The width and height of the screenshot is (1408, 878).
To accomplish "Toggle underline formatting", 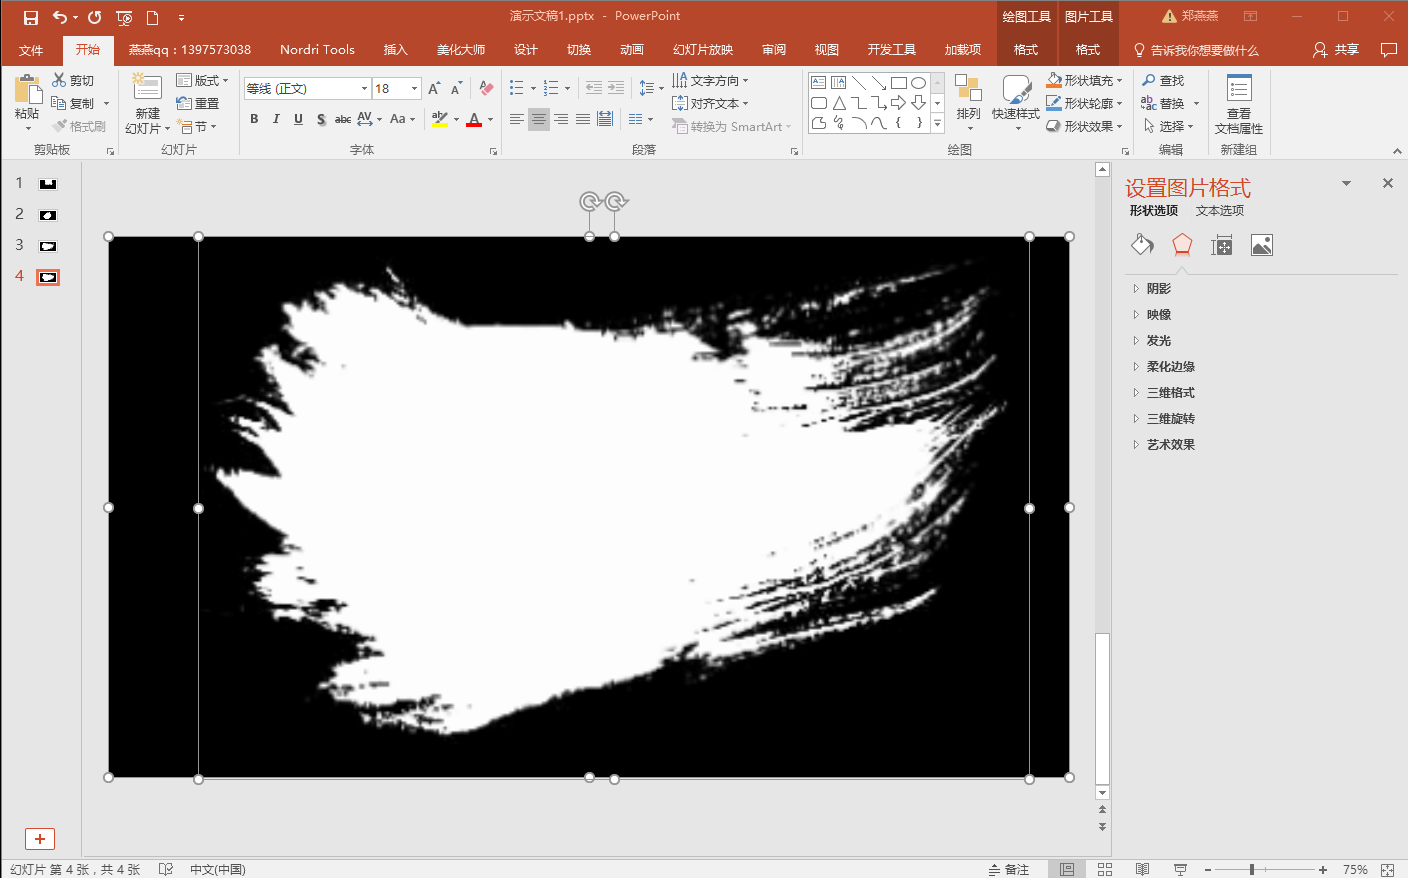I will pos(297,119).
